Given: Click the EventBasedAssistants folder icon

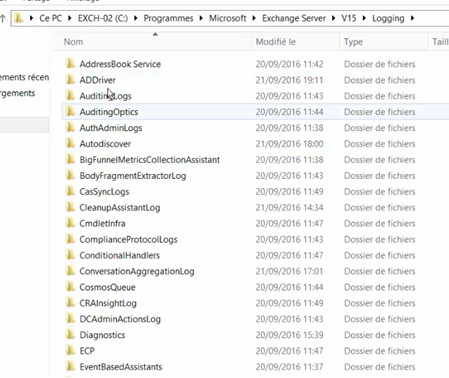Looking at the screenshot, I should (70, 366).
